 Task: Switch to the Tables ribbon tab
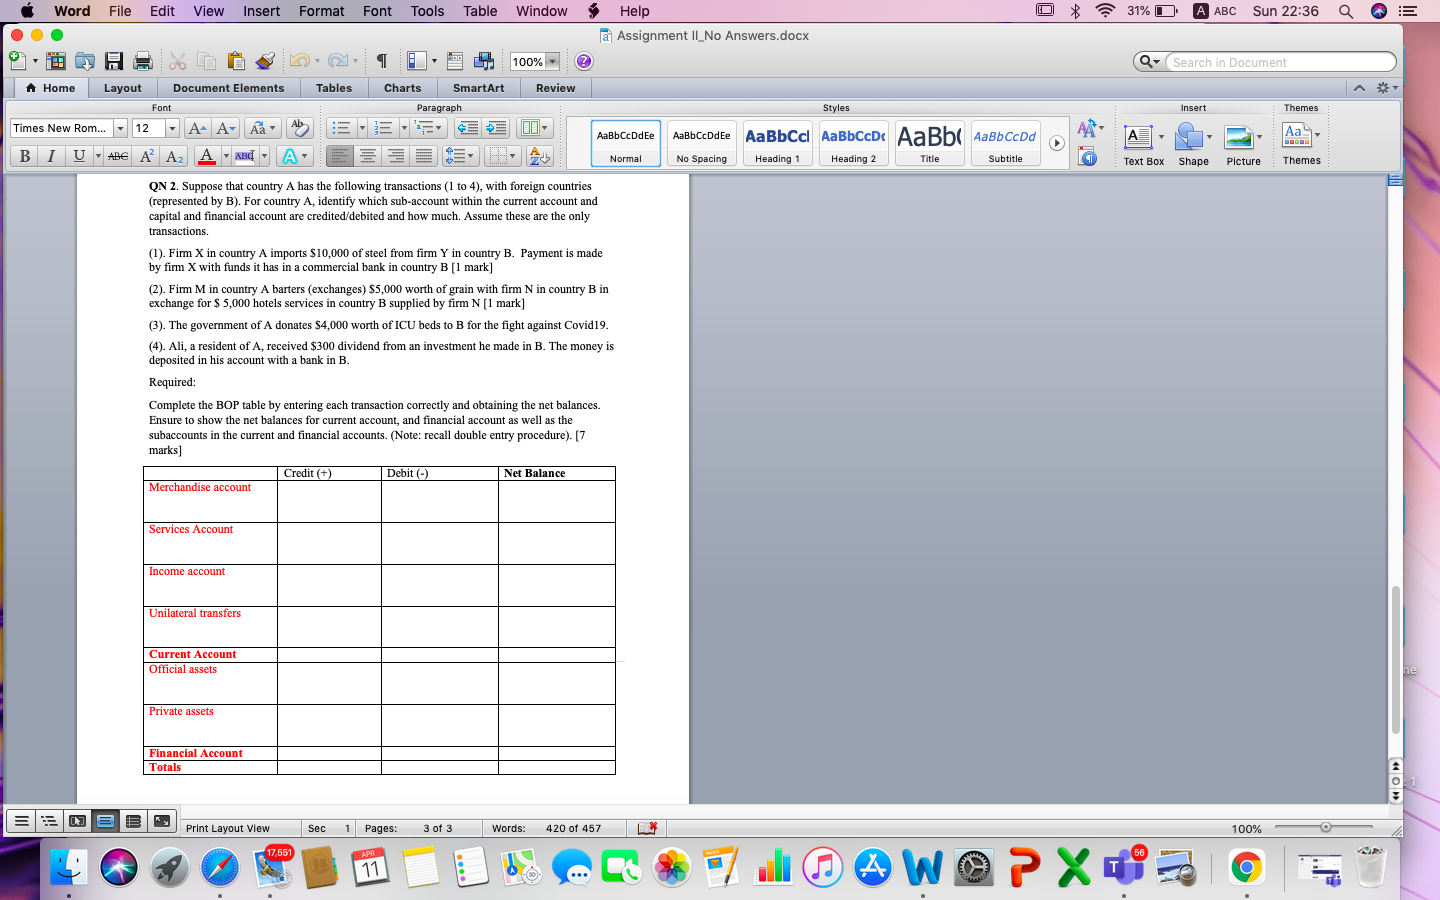pos(334,88)
